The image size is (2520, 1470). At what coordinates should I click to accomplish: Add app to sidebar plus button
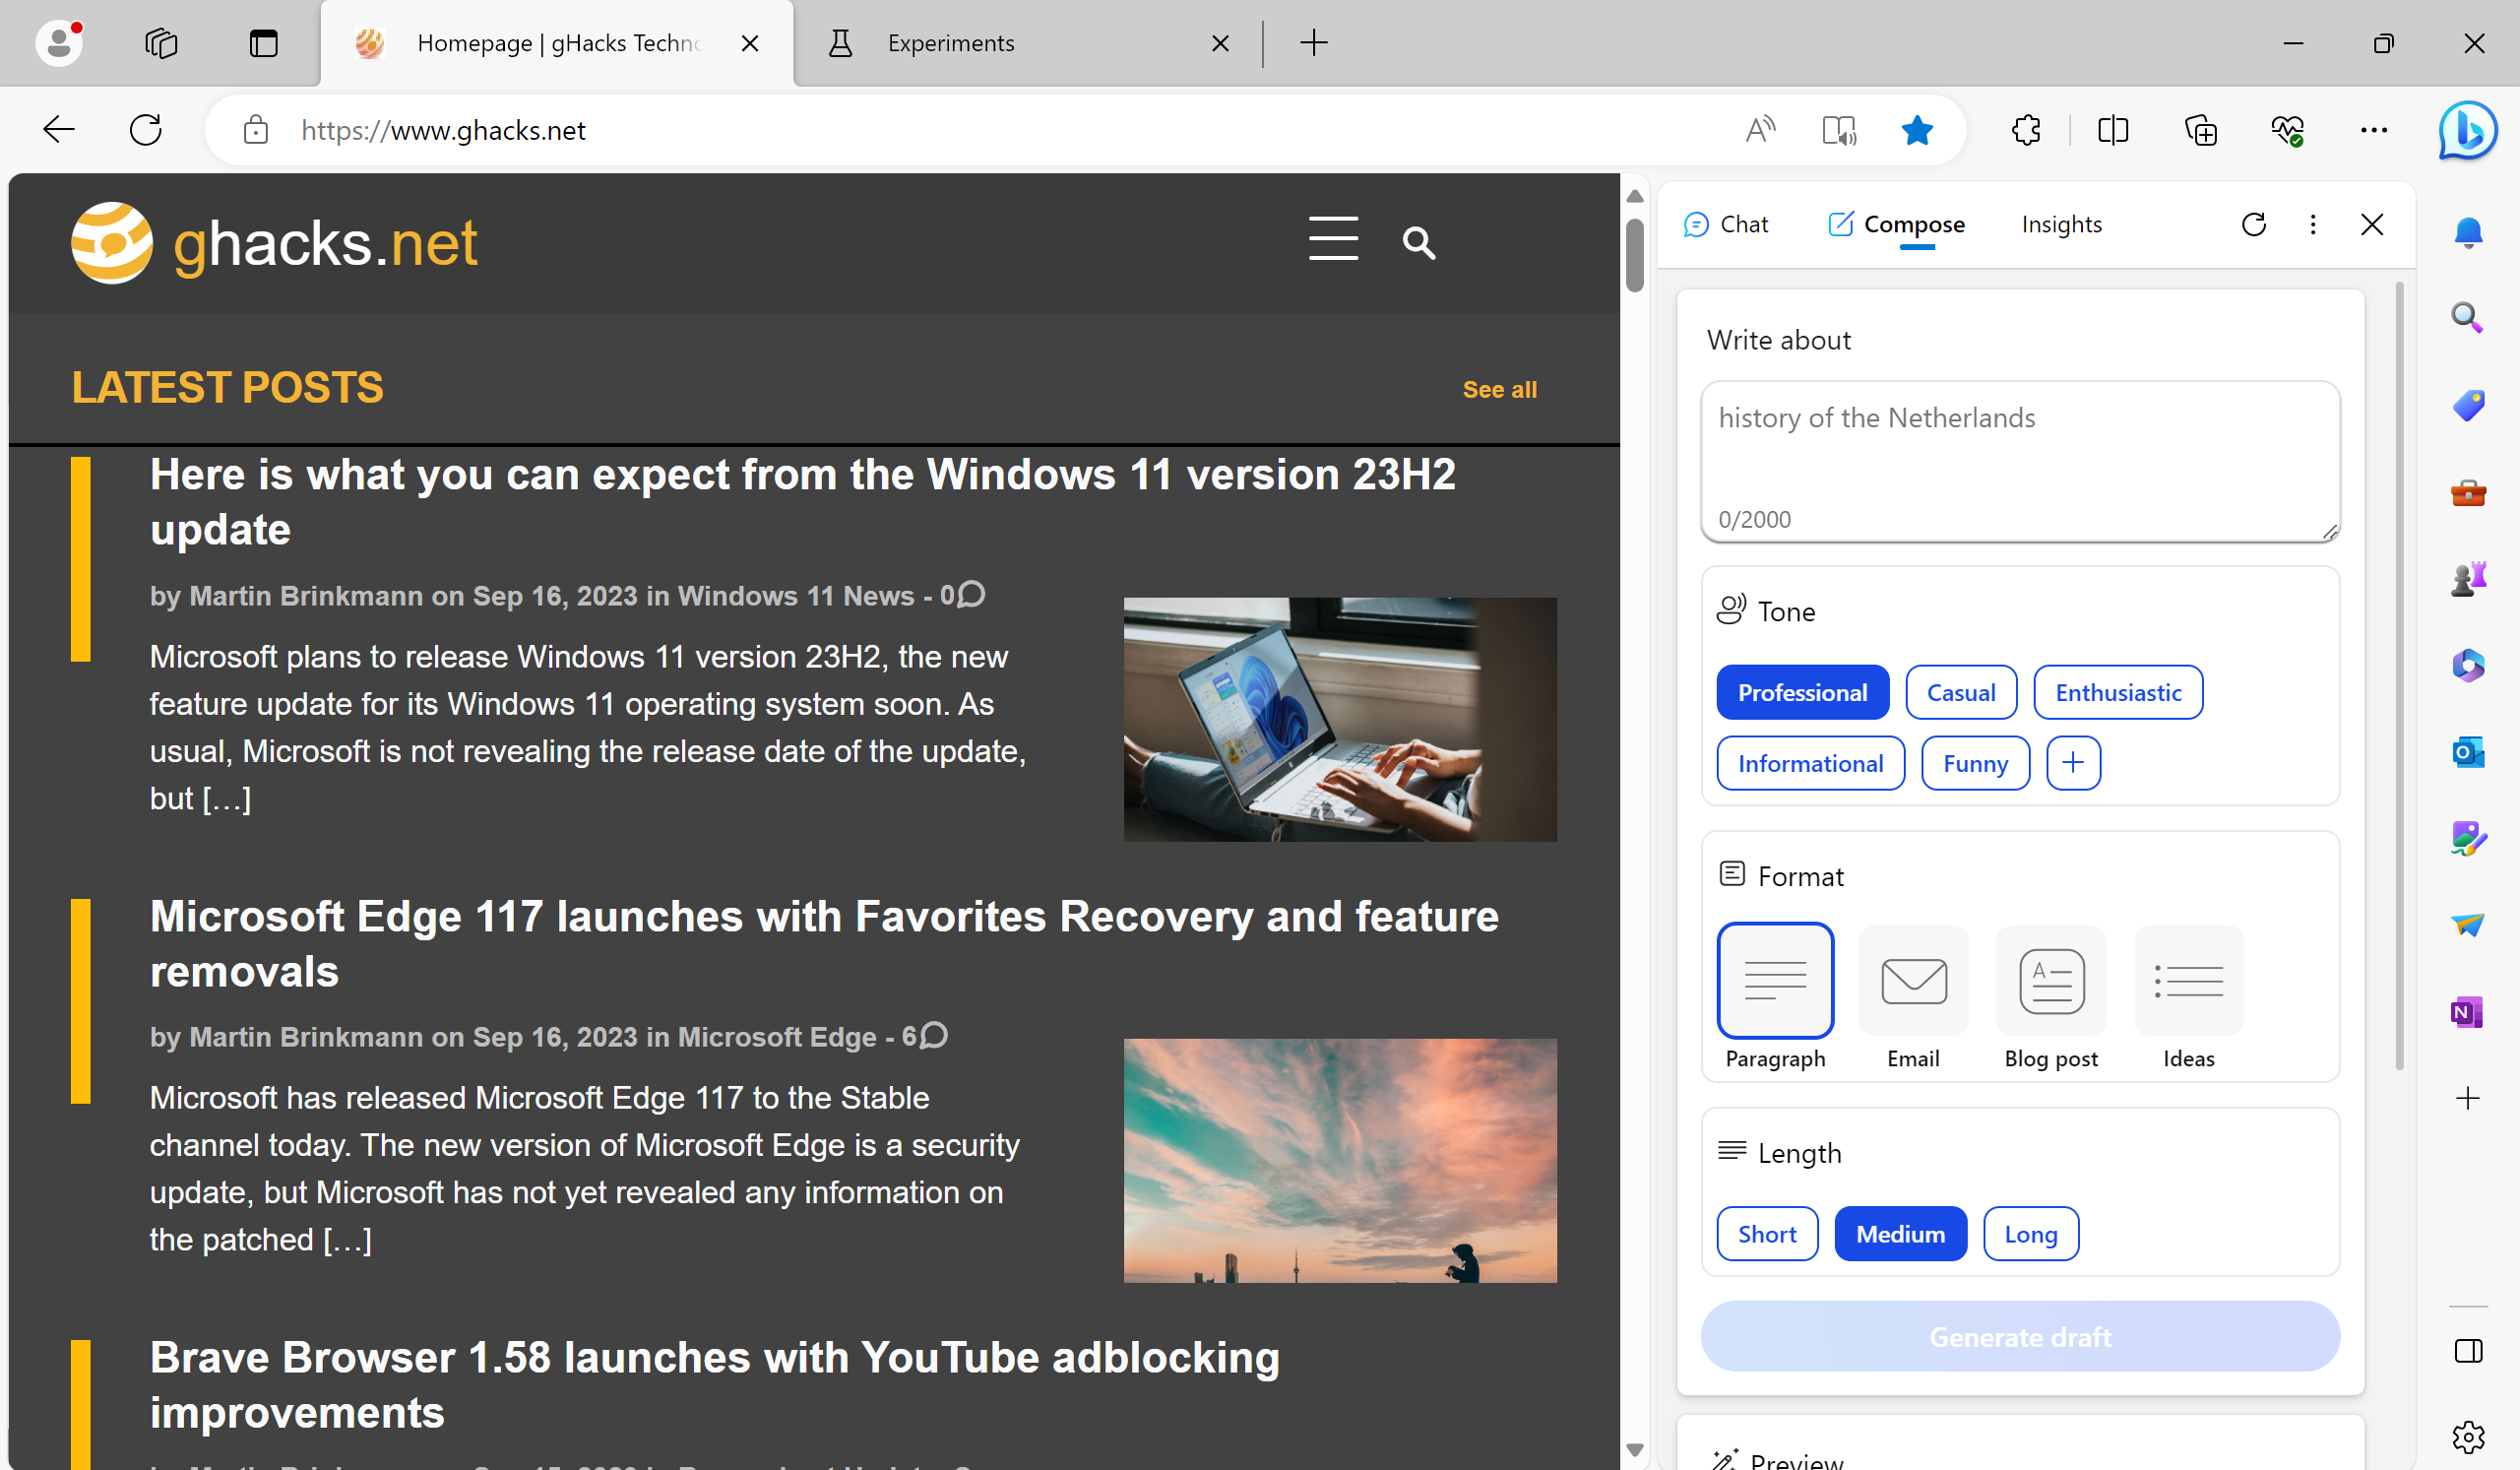[x=2467, y=1099]
